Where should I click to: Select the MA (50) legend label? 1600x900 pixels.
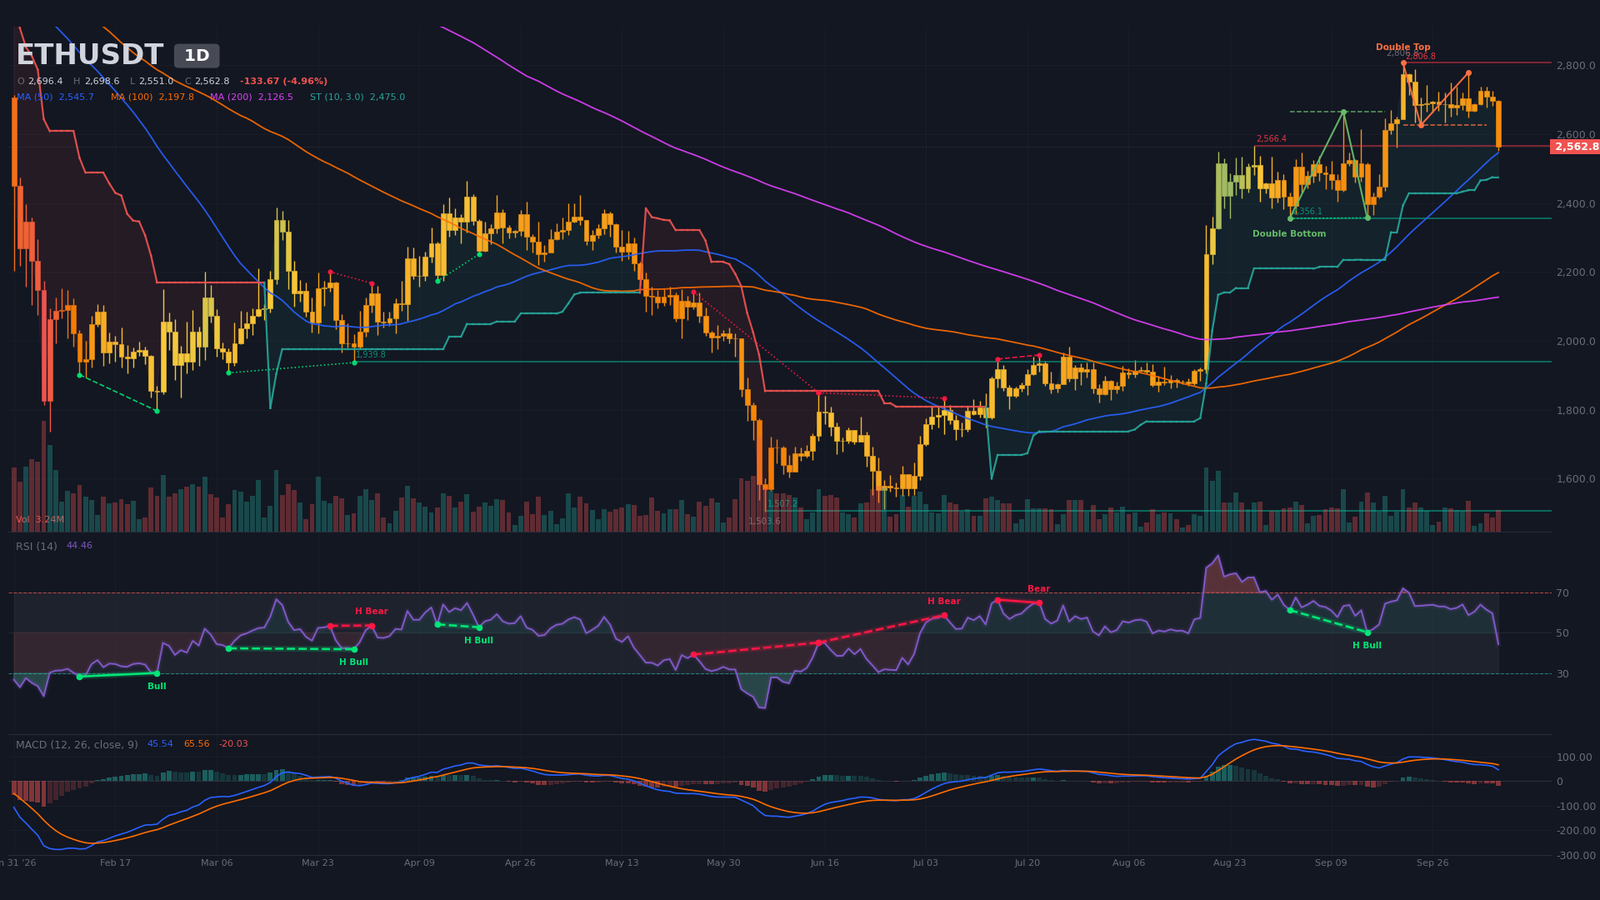34,97
